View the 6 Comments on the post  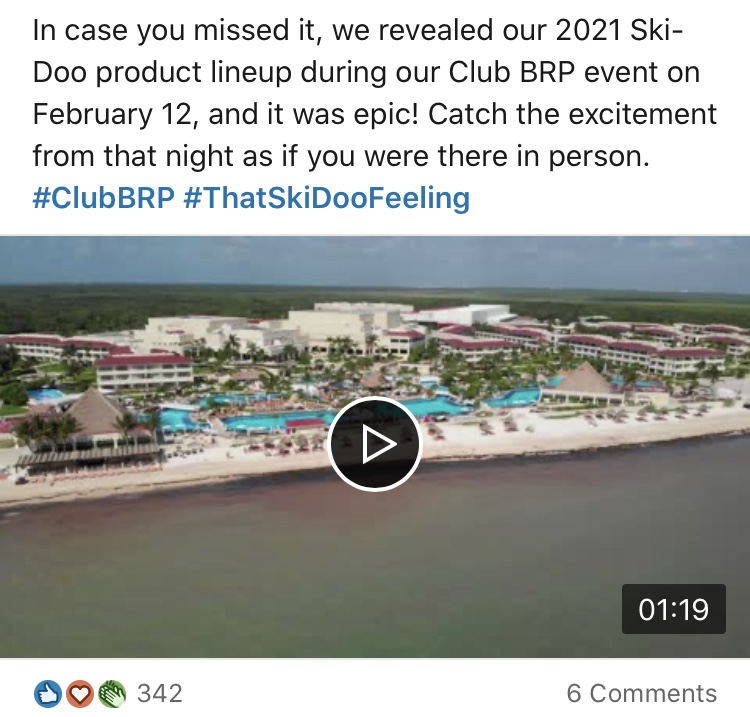point(641,694)
